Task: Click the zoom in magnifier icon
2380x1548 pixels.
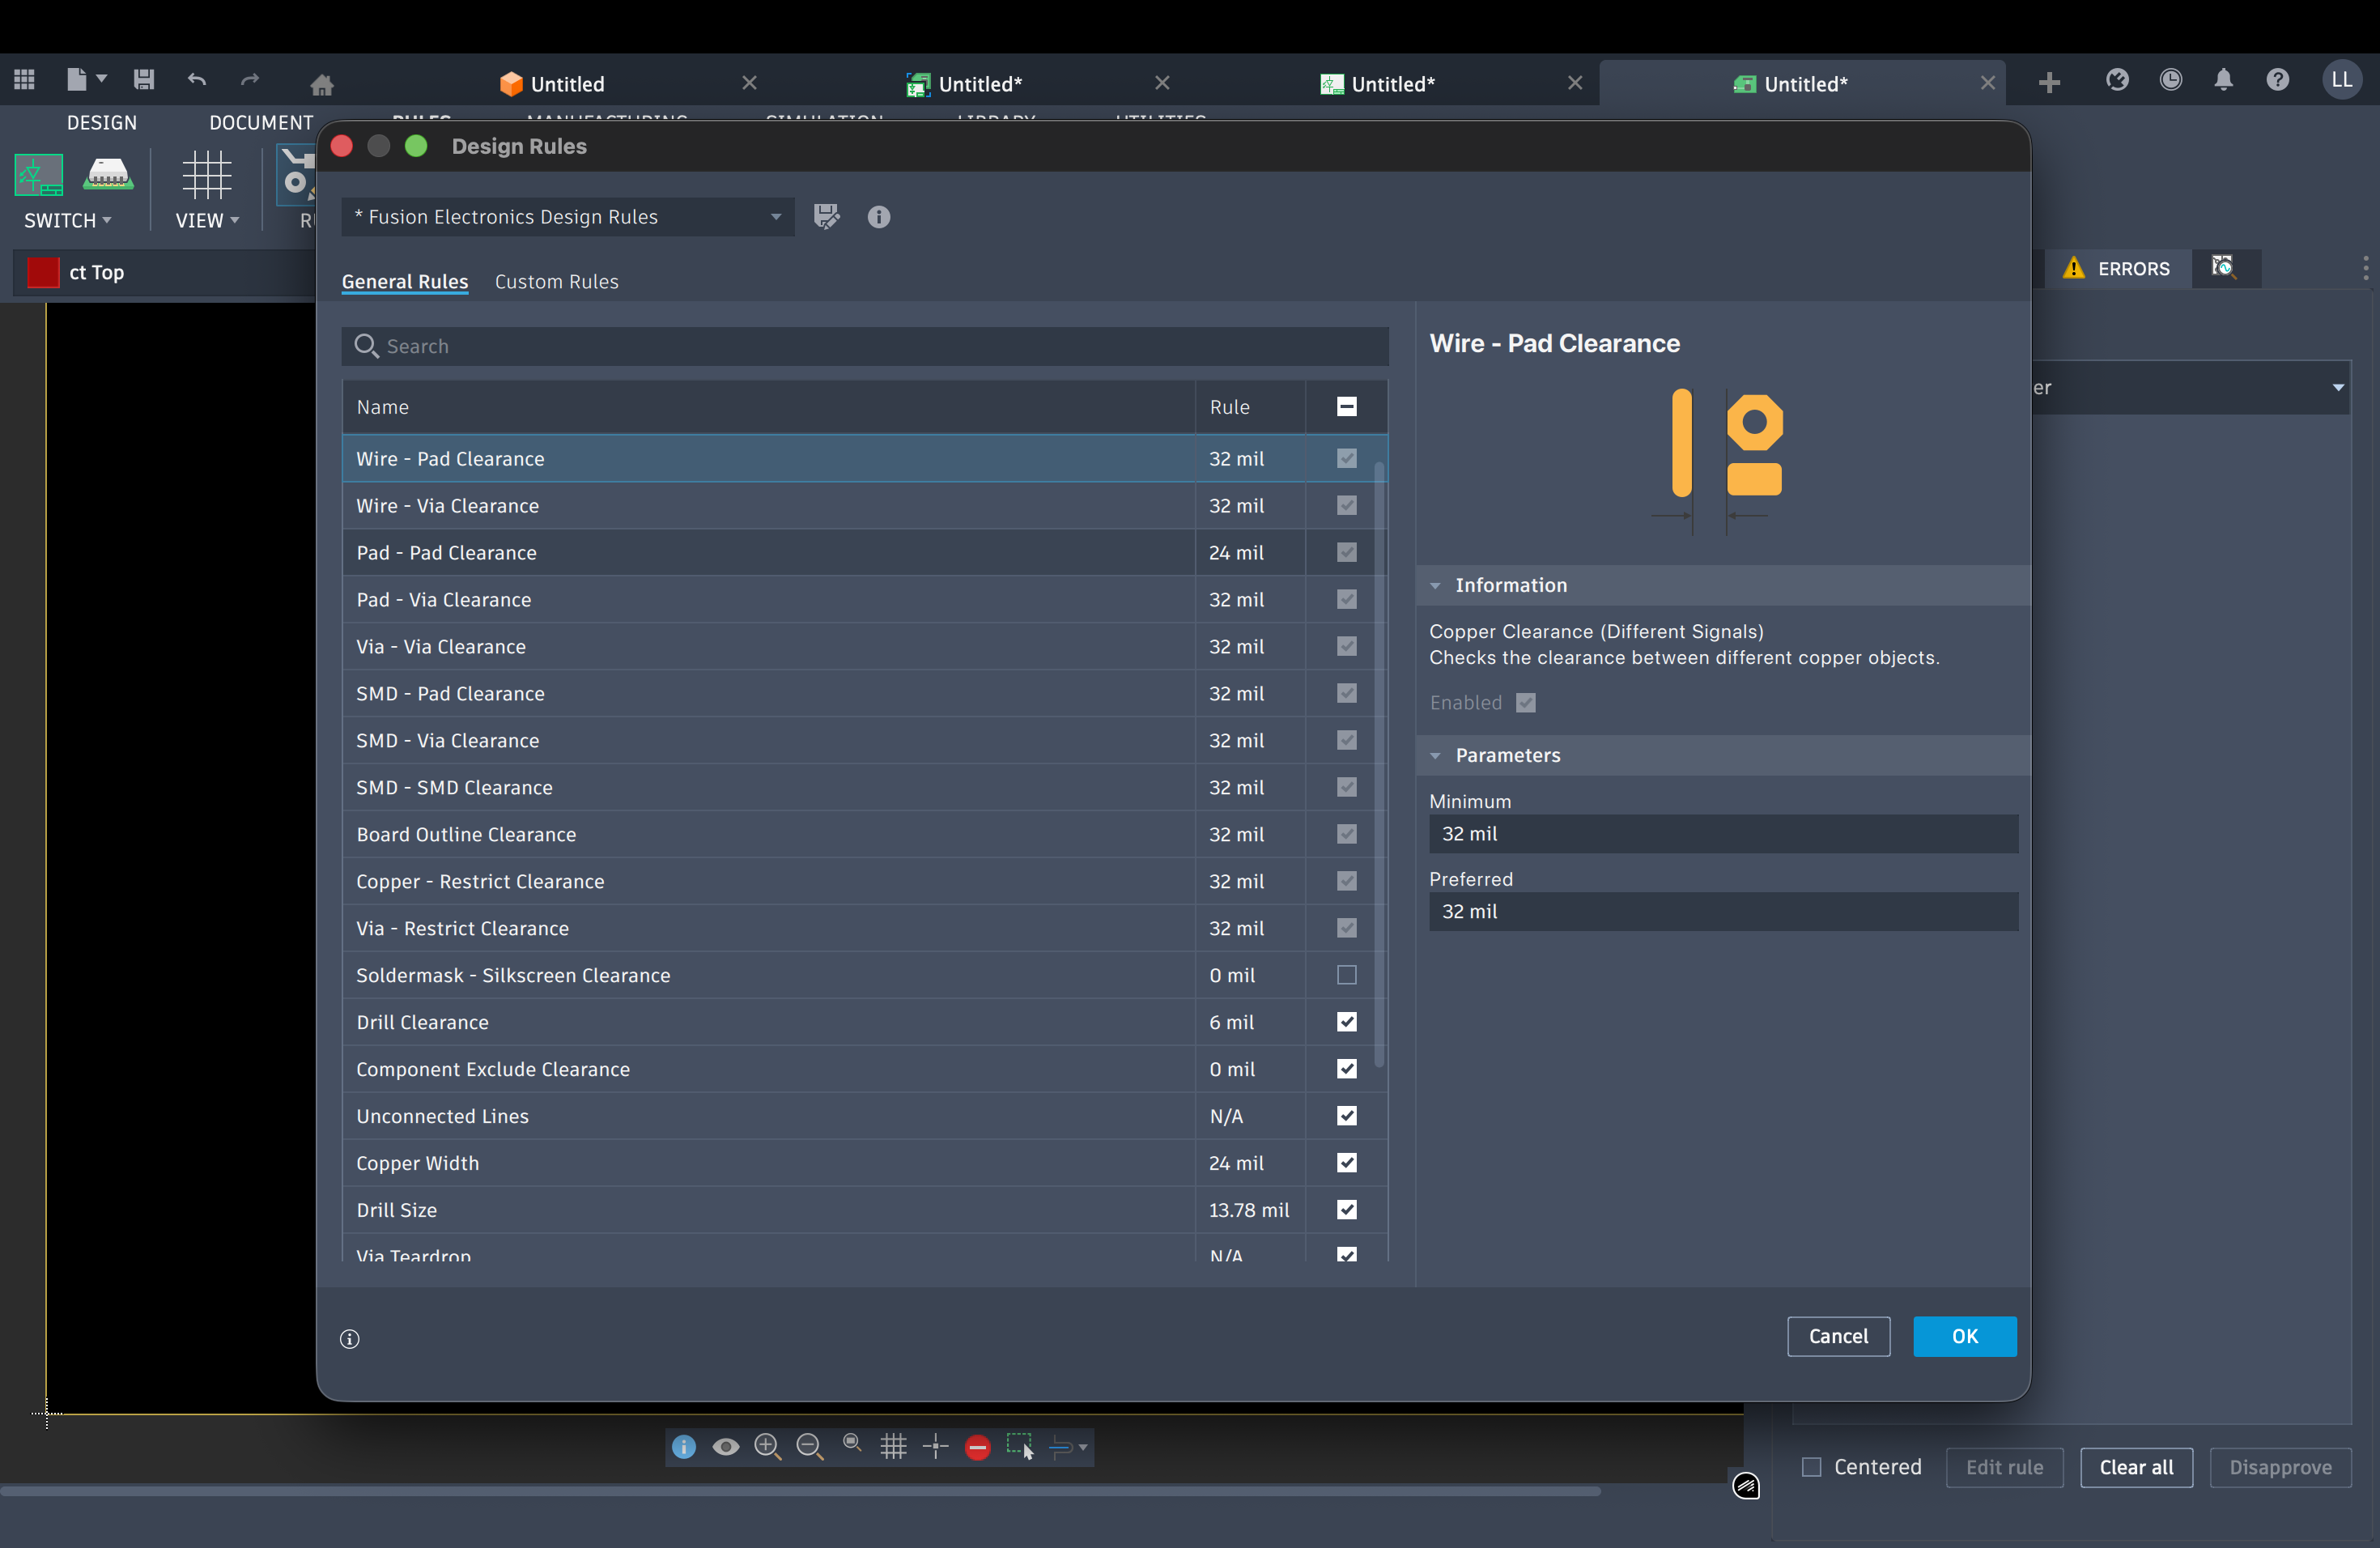Action: (x=767, y=1447)
